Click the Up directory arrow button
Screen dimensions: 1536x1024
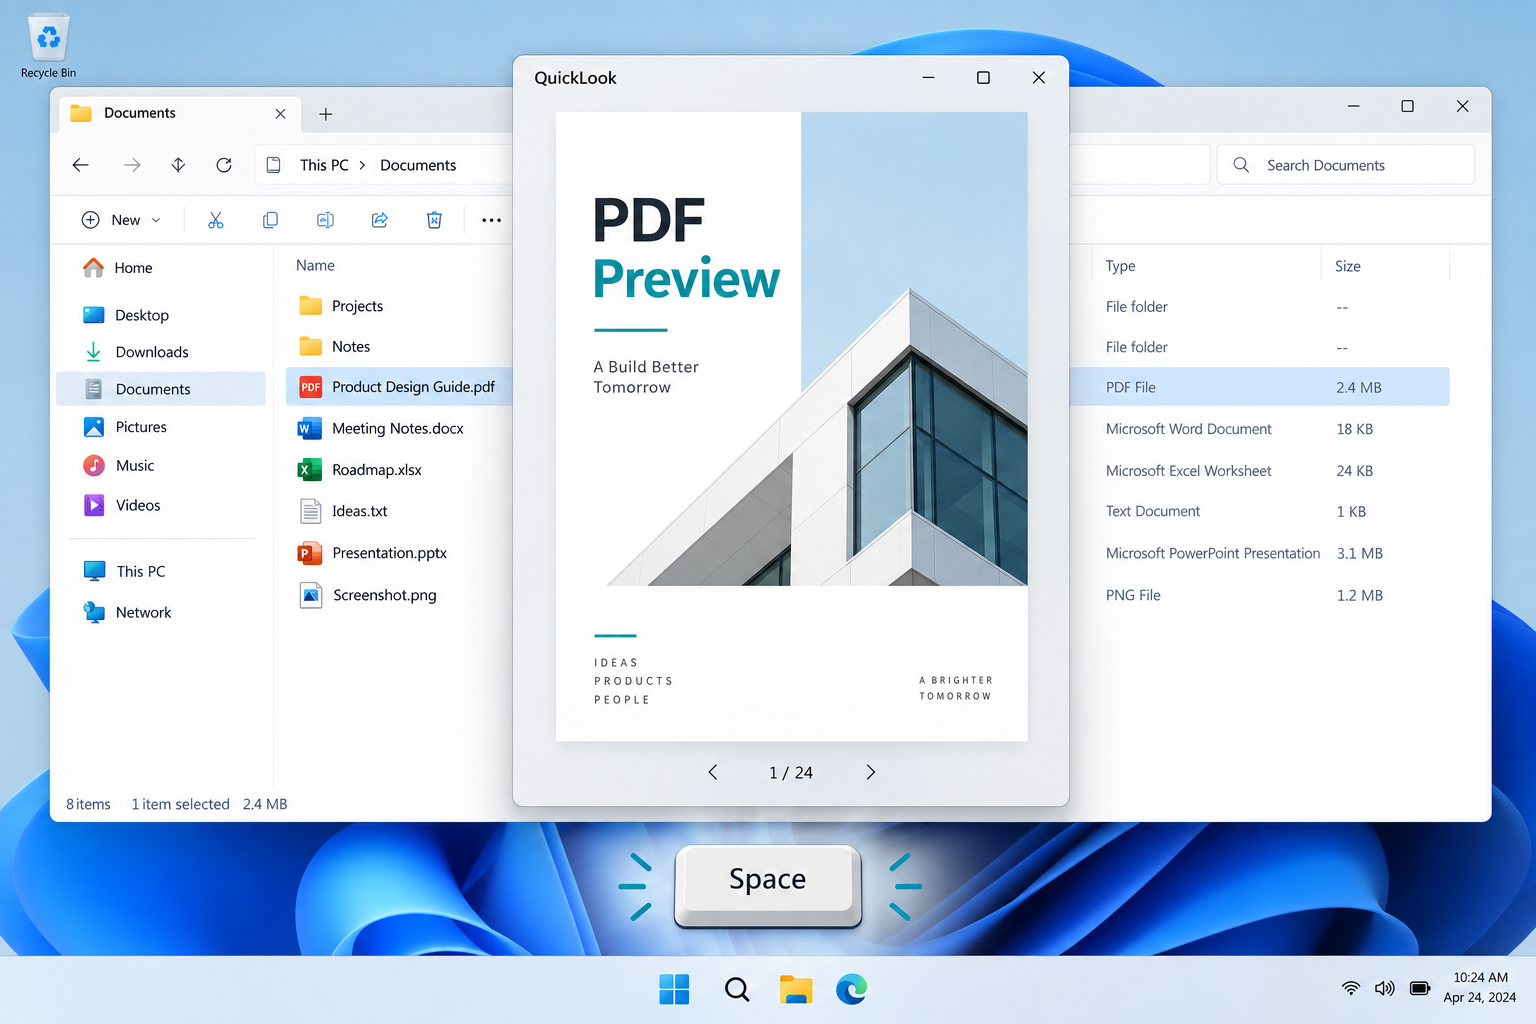click(x=178, y=165)
